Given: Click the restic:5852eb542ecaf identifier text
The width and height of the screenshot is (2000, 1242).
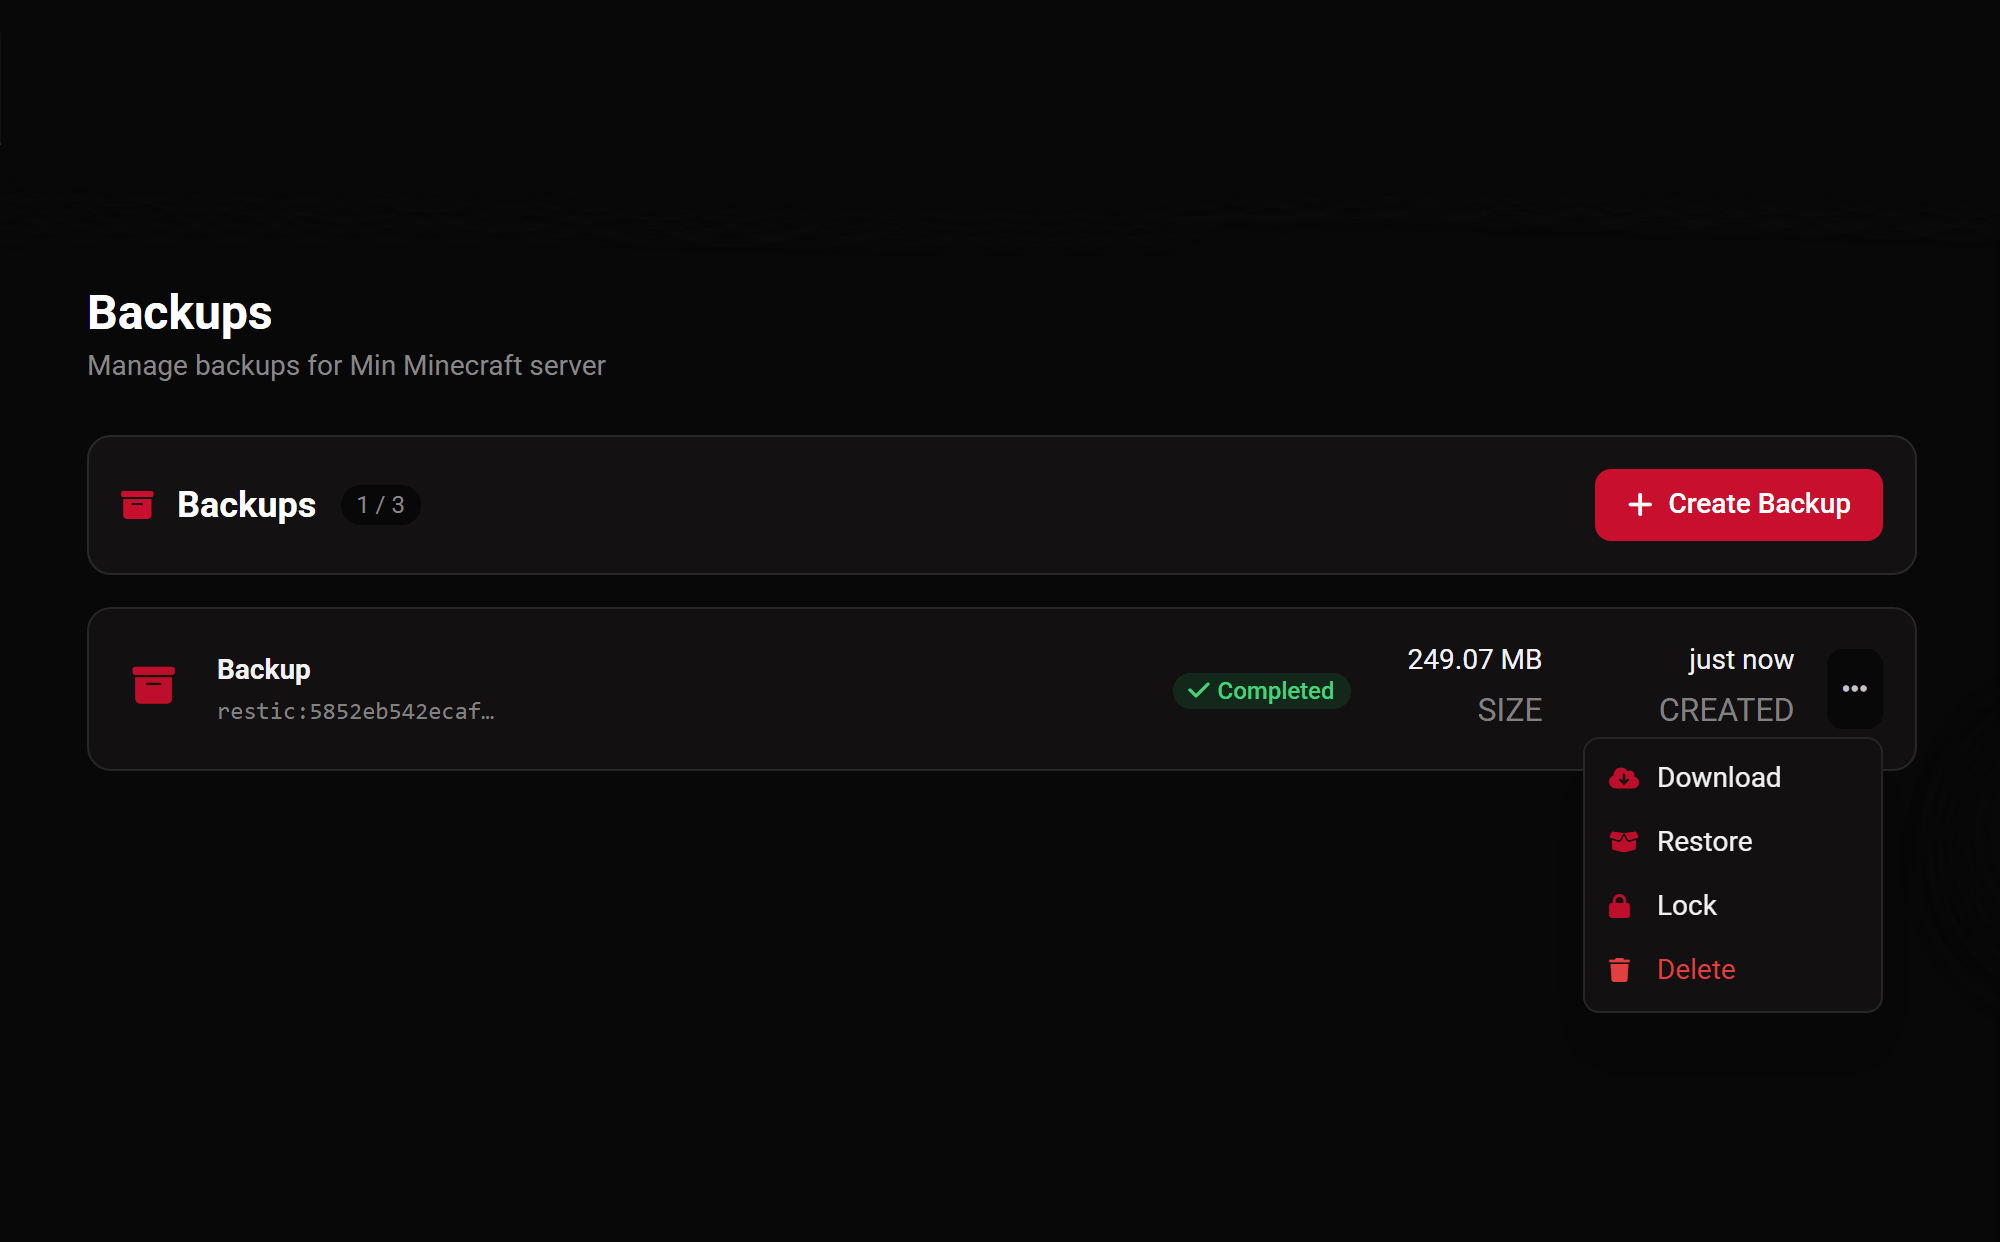Looking at the screenshot, I should 356,712.
